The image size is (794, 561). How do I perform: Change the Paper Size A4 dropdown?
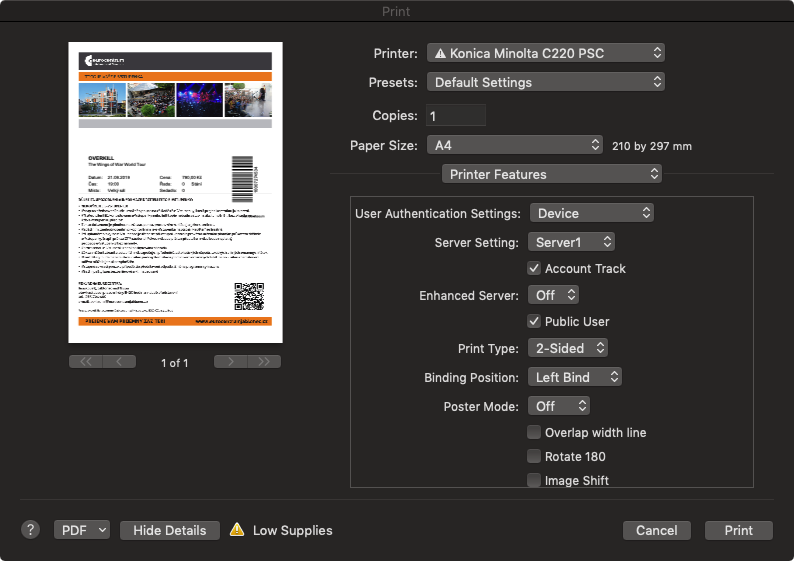tap(515, 145)
